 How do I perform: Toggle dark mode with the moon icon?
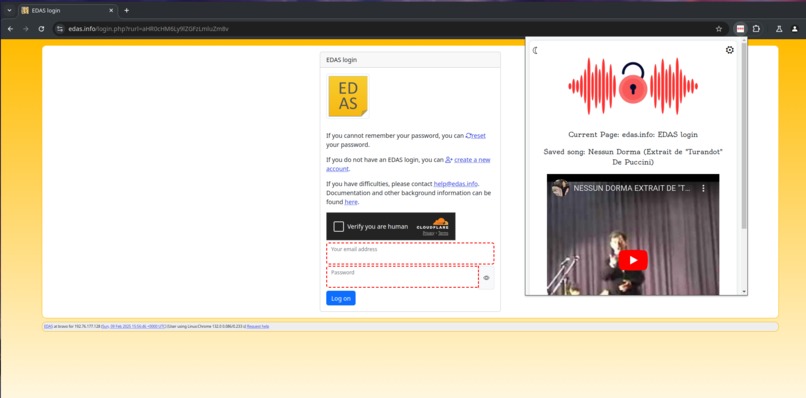point(536,50)
